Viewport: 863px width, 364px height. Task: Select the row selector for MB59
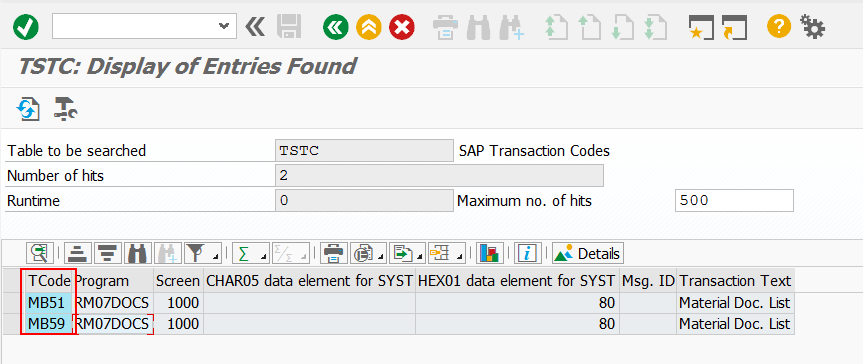pos(14,324)
